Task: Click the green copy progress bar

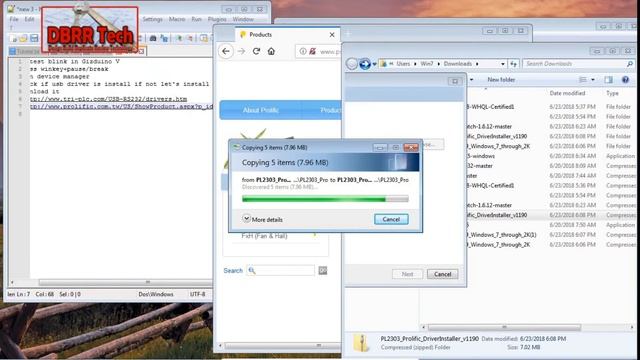Action: (325, 199)
